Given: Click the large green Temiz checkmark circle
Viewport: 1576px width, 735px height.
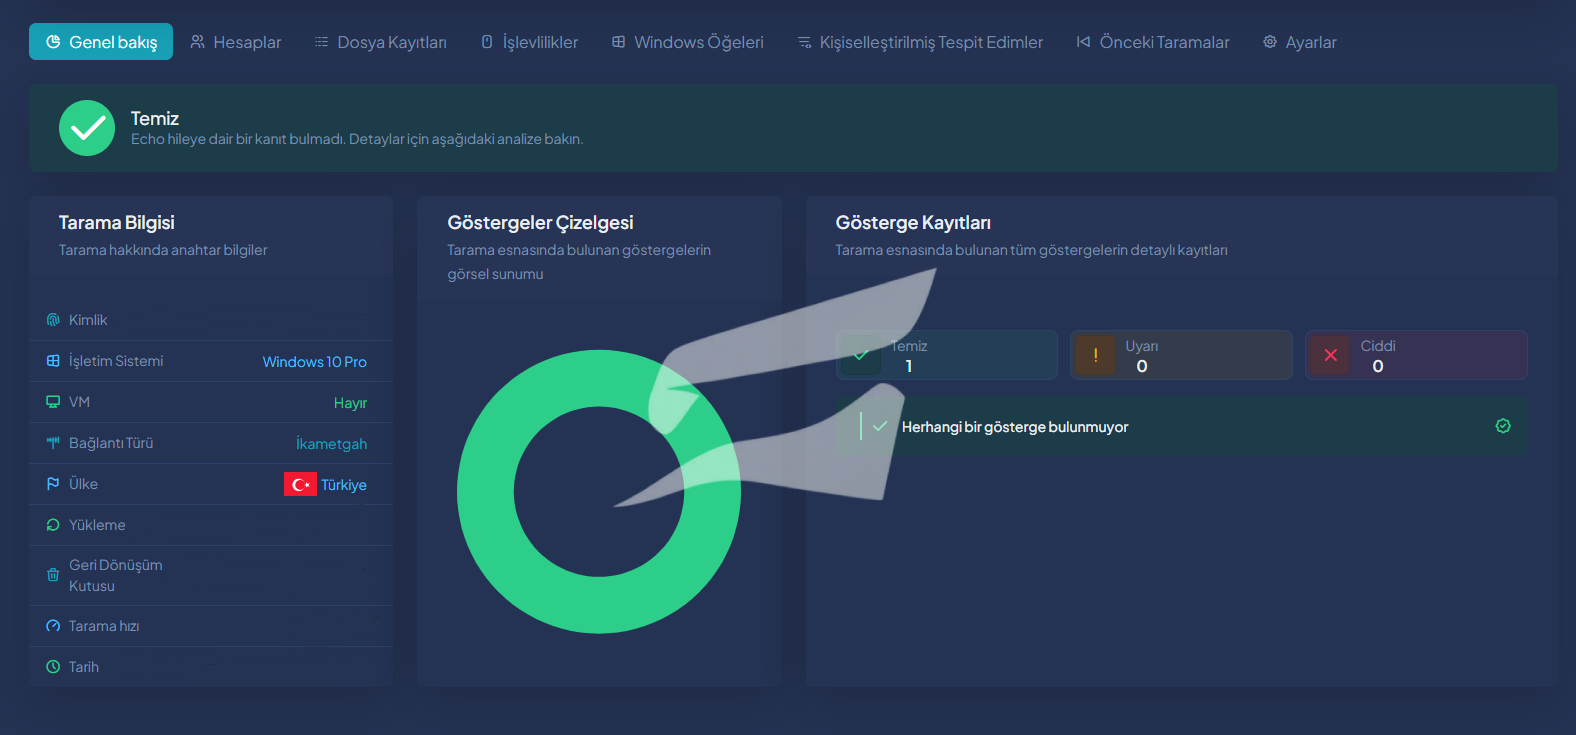Looking at the screenshot, I should tap(87, 128).
